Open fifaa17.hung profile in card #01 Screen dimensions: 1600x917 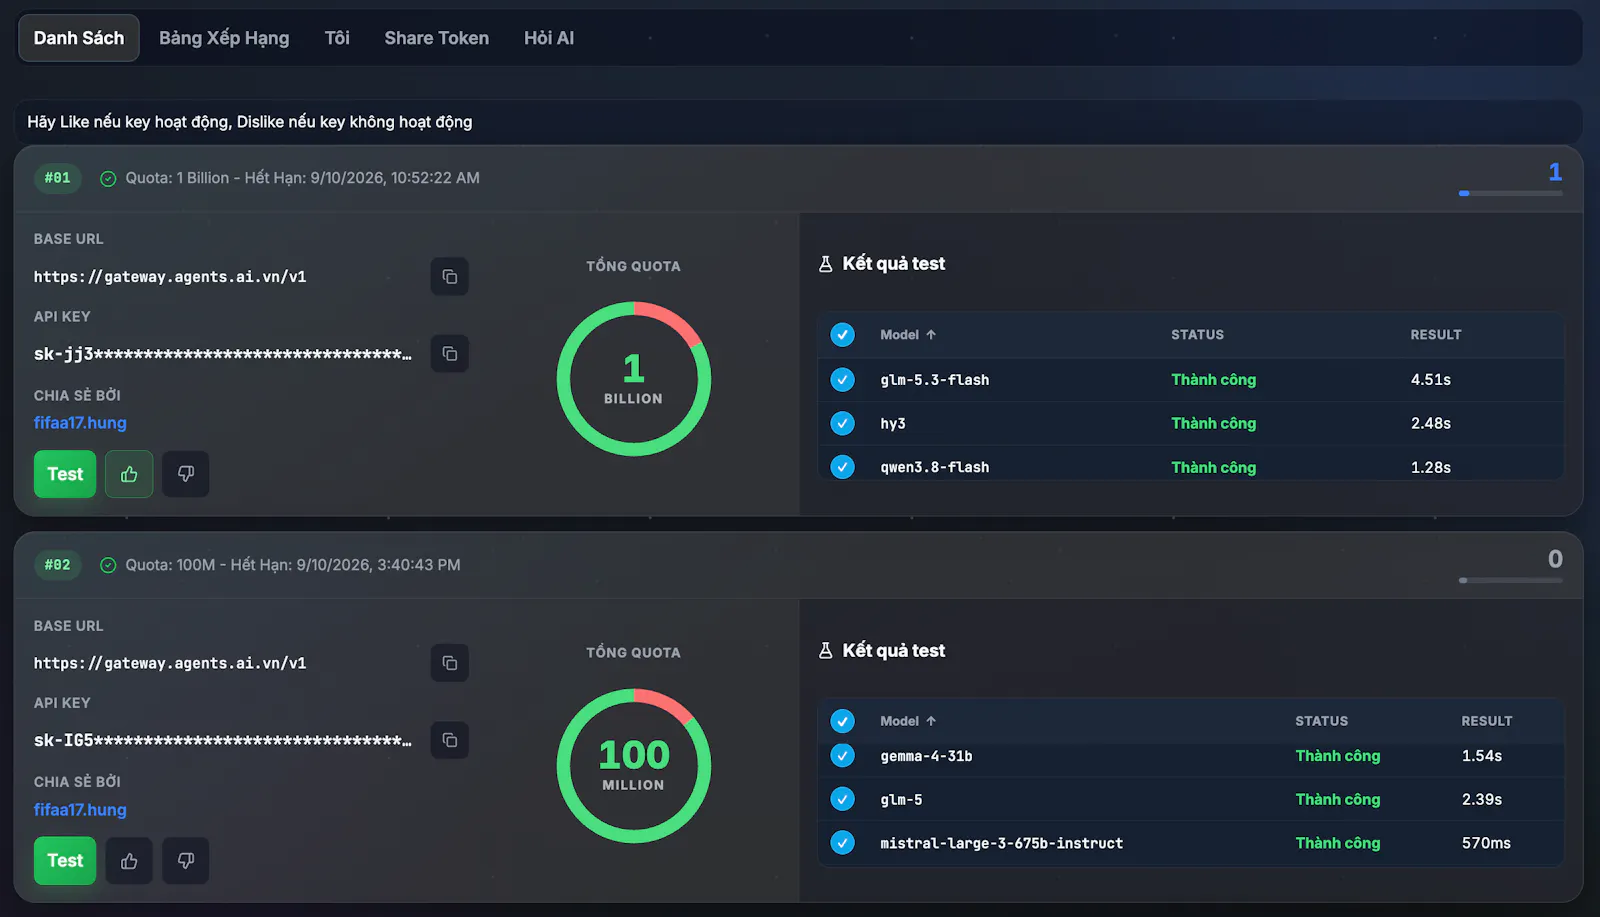[80, 423]
